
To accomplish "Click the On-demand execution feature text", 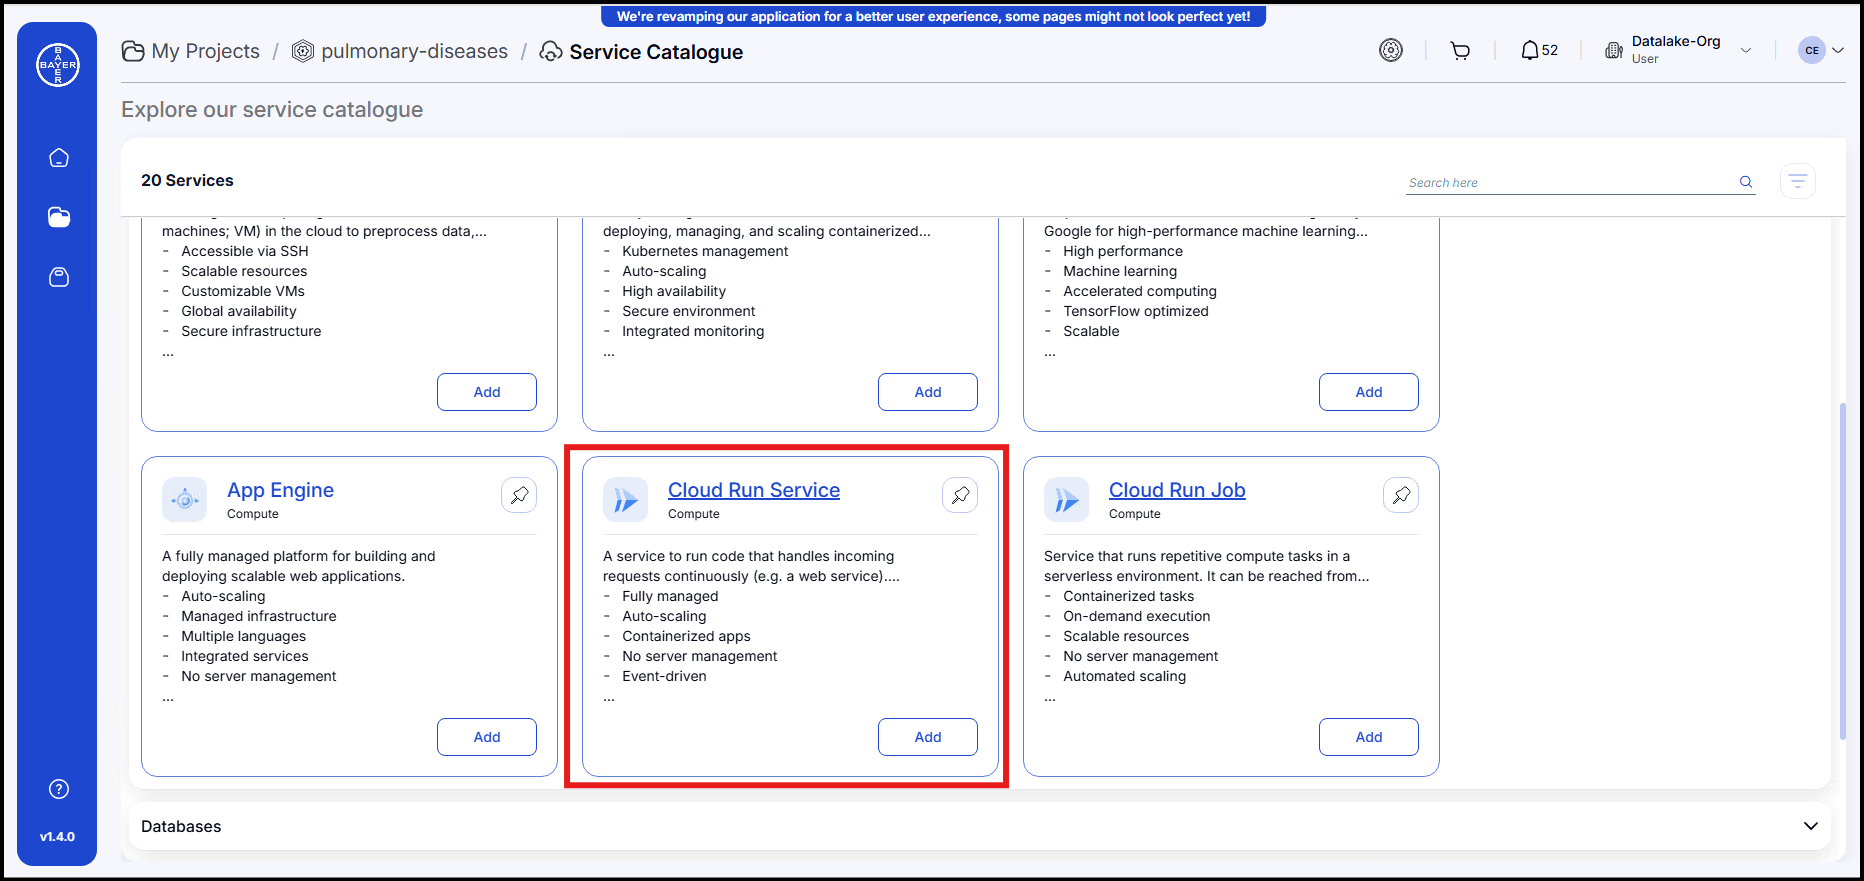I will click(x=1136, y=616).
